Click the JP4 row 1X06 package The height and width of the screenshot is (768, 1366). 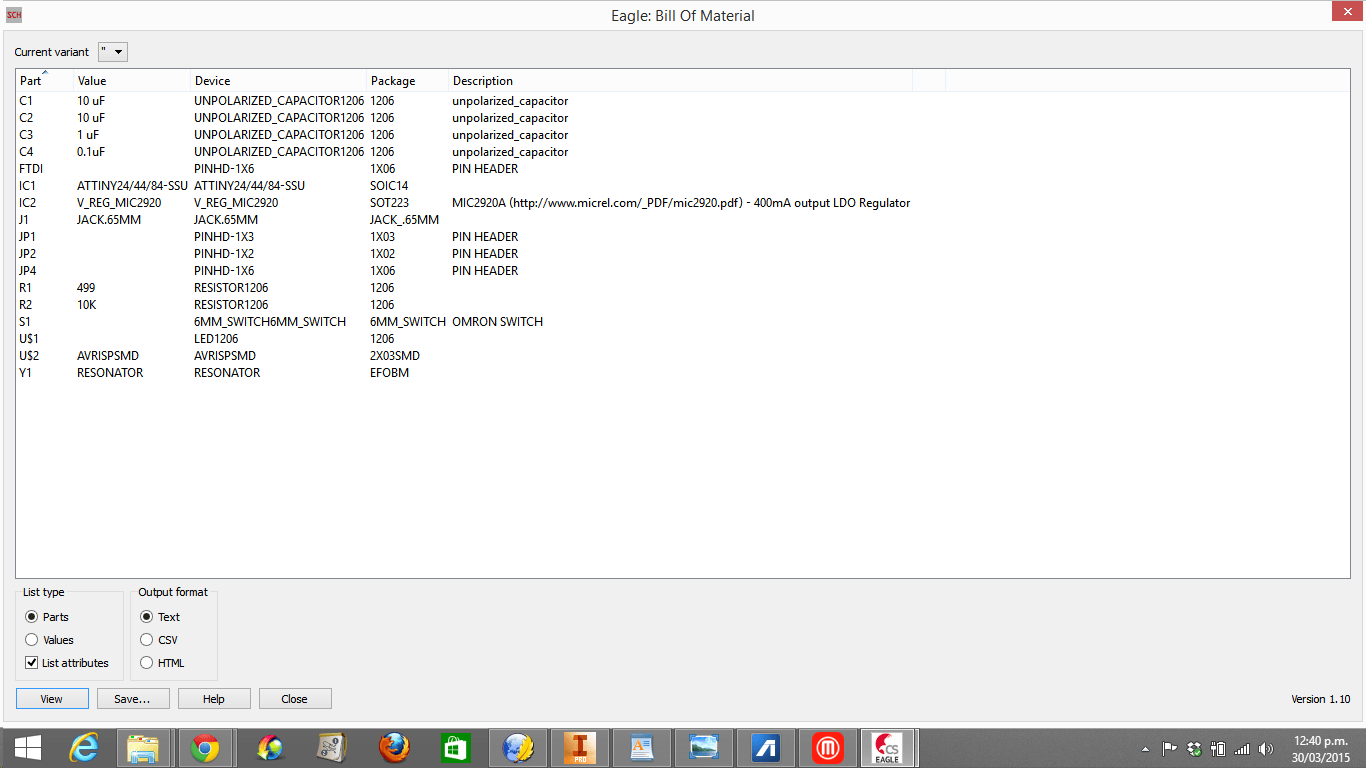coord(382,271)
